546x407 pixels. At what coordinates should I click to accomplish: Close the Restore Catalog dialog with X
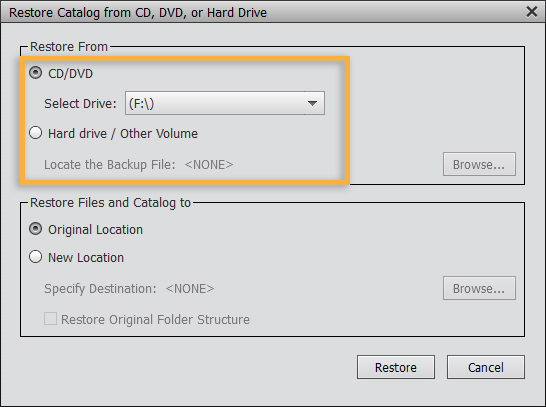(x=531, y=12)
